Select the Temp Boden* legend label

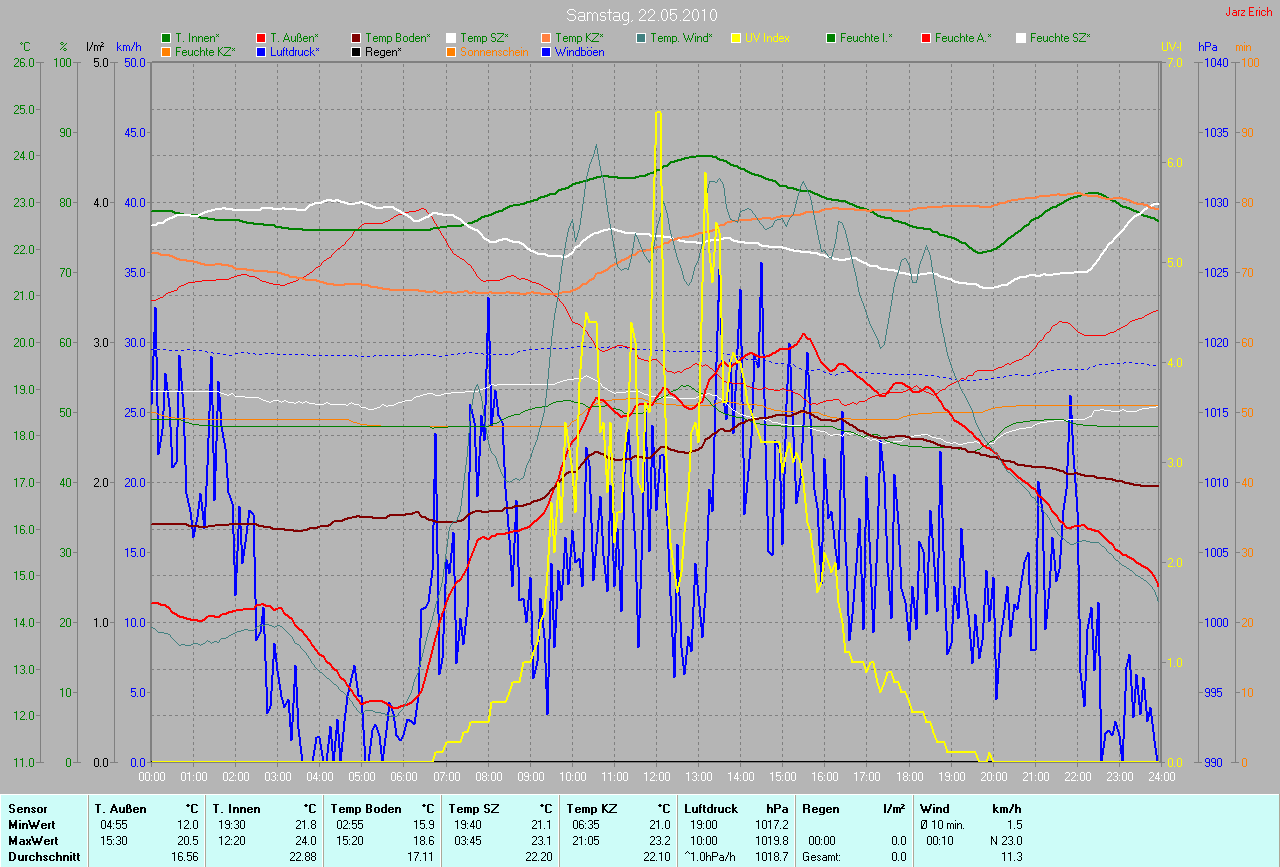pyautogui.click(x=398, y=38)
